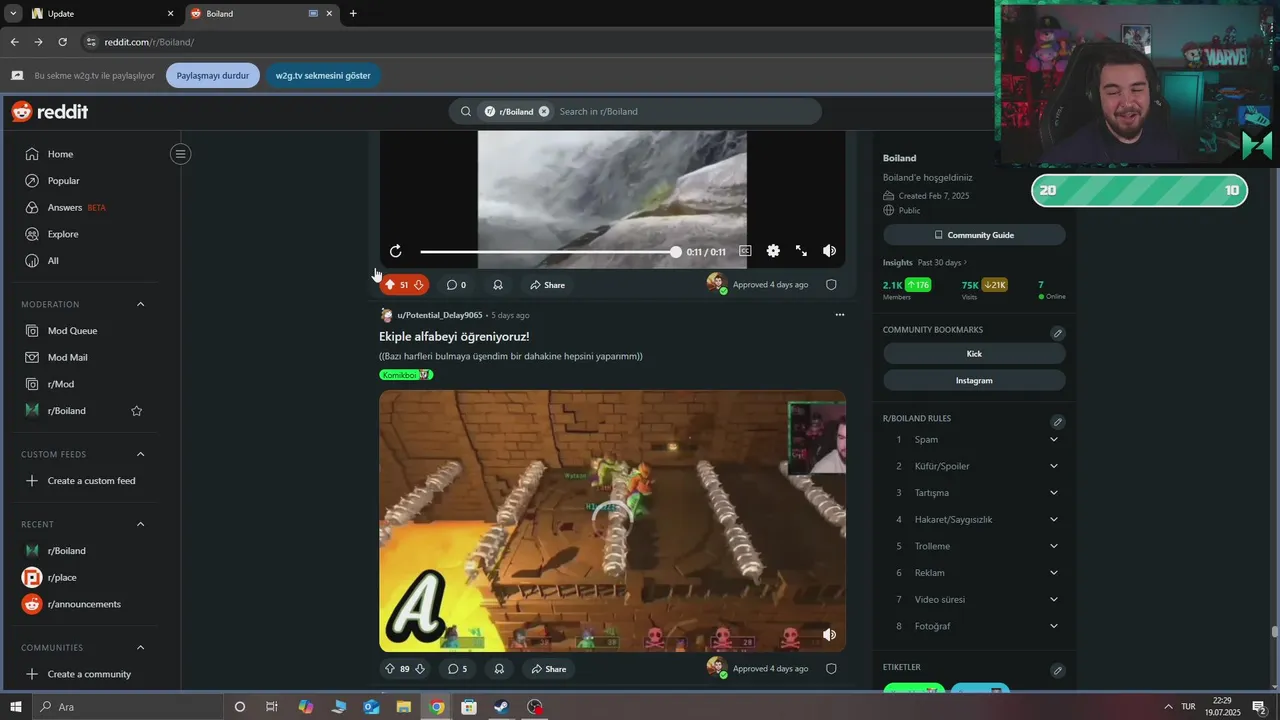
Task: Downvote the post with 89 votes
Action: pyautogui.click(x=420, y=669)
